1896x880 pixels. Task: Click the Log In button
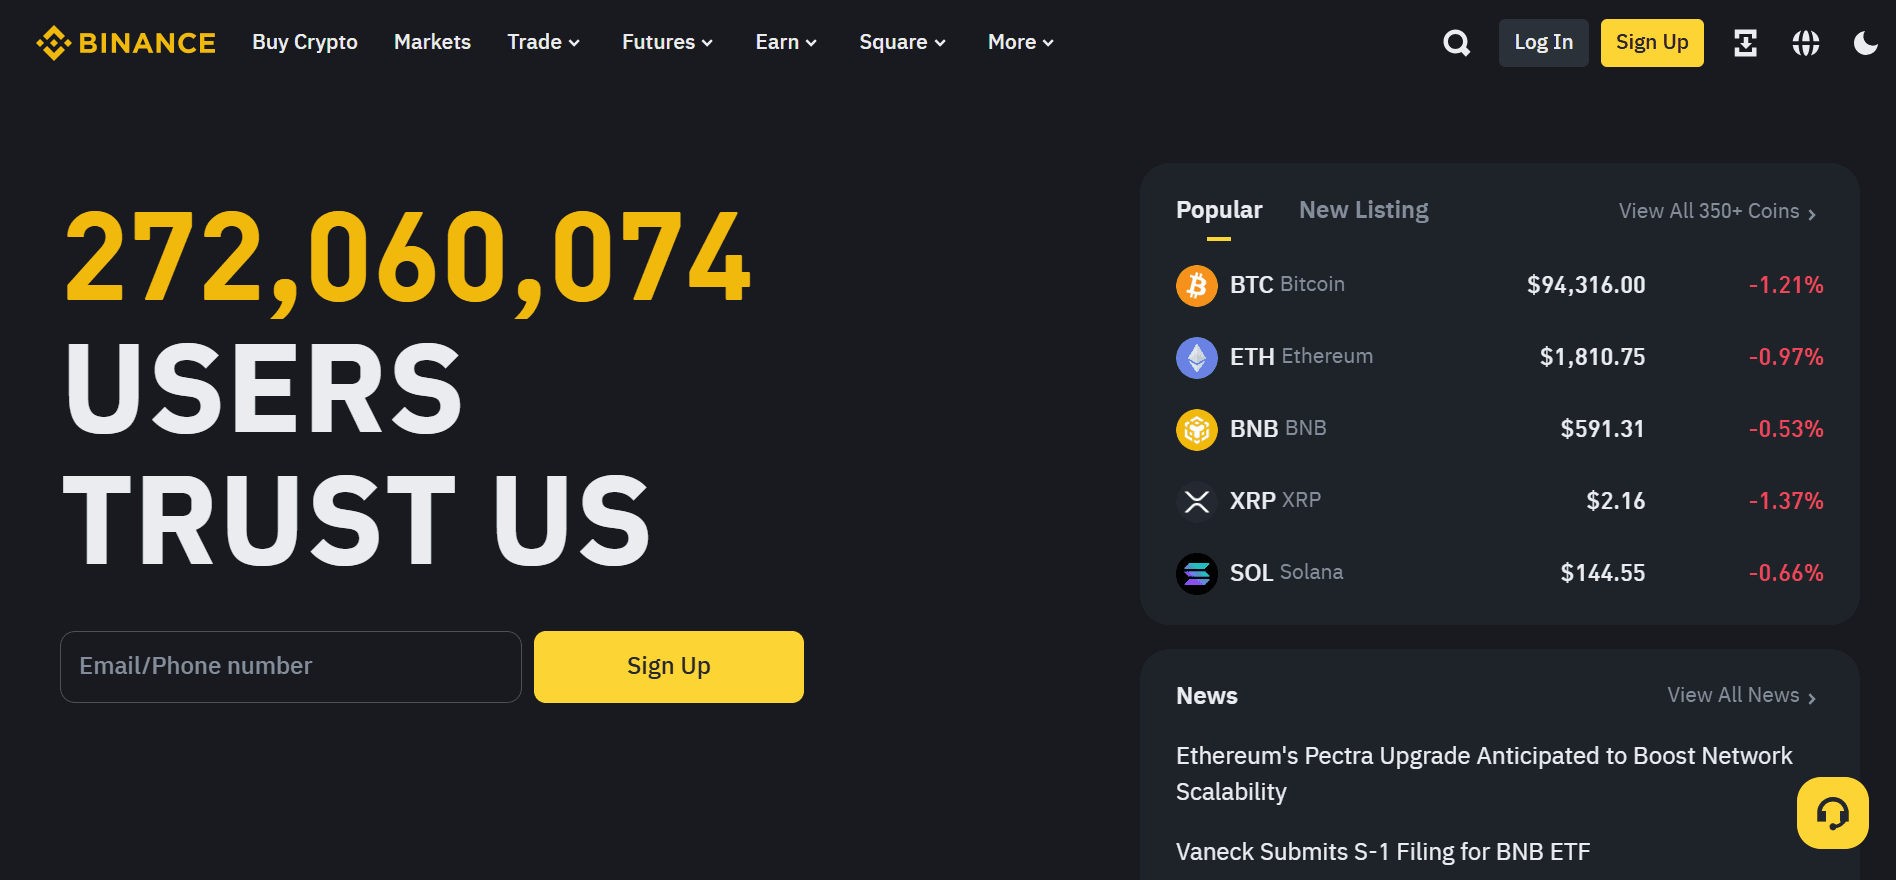tap(1543, 43)
